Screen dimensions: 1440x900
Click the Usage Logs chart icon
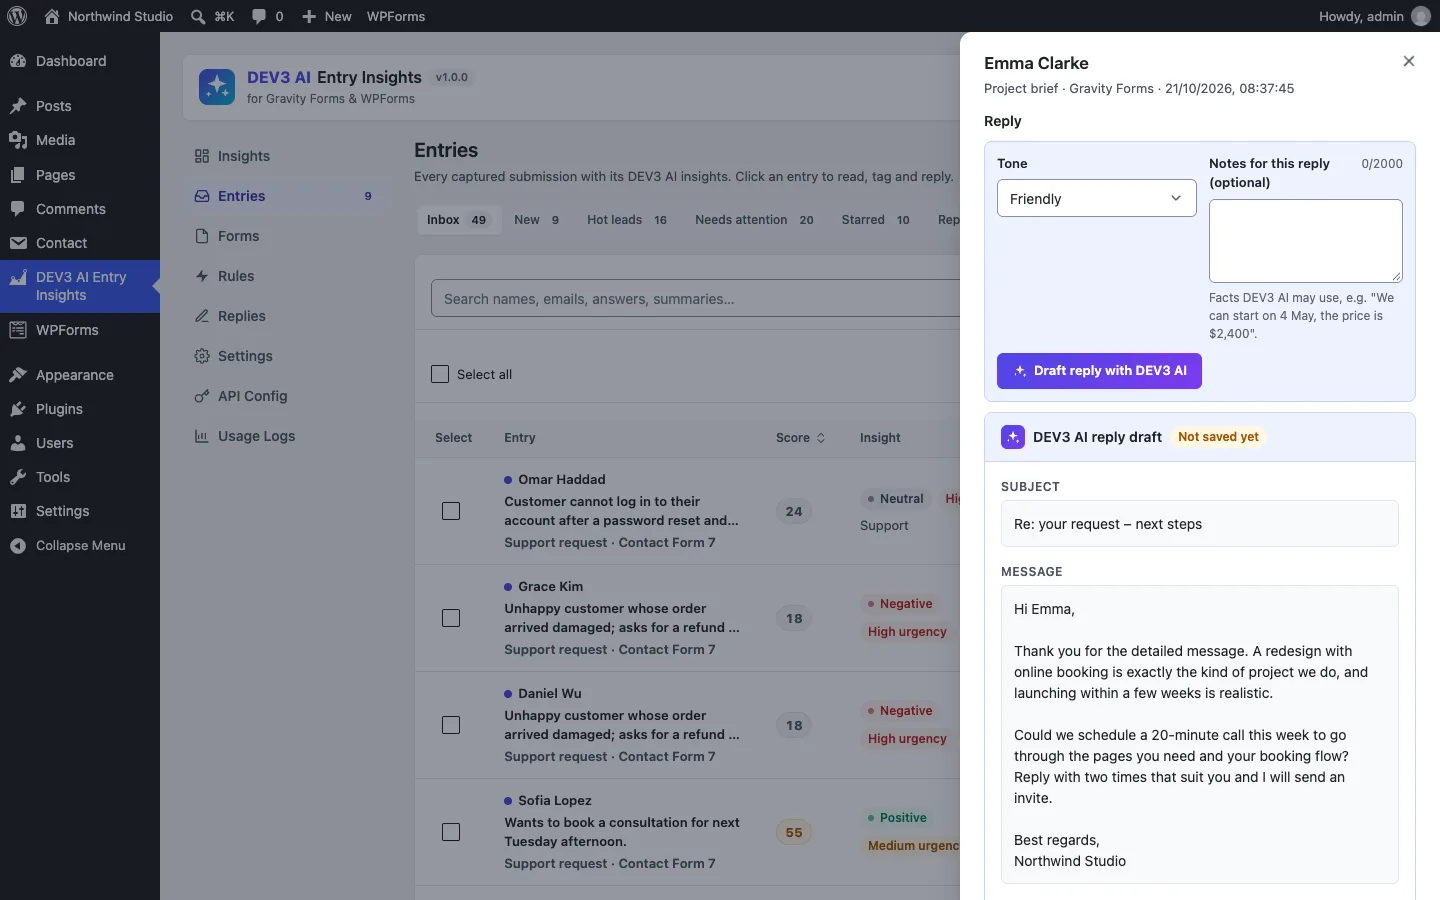coord(202,436)
